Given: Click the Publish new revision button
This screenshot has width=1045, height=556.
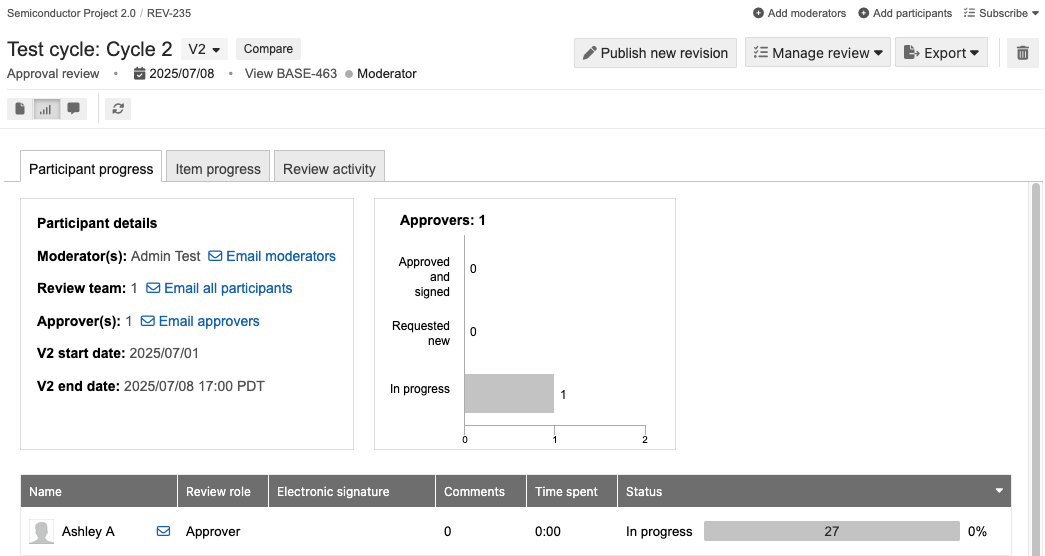Looking at the screenshot, I should point(655,53).
